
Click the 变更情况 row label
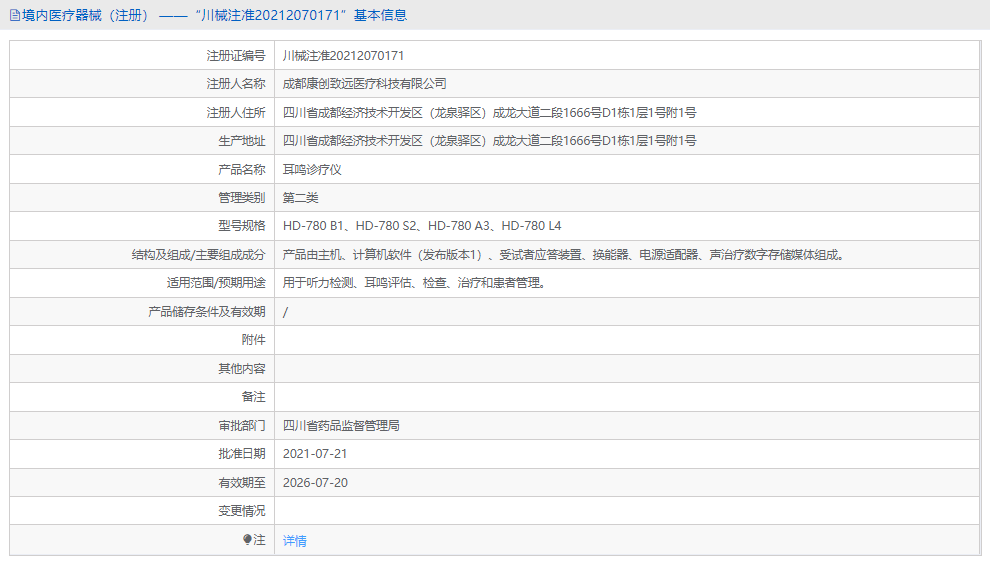pos(242,511)
